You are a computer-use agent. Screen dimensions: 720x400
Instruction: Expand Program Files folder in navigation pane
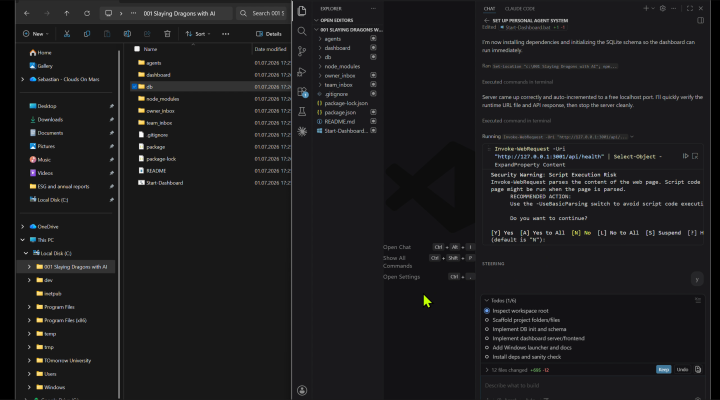[x=29, y=307]
